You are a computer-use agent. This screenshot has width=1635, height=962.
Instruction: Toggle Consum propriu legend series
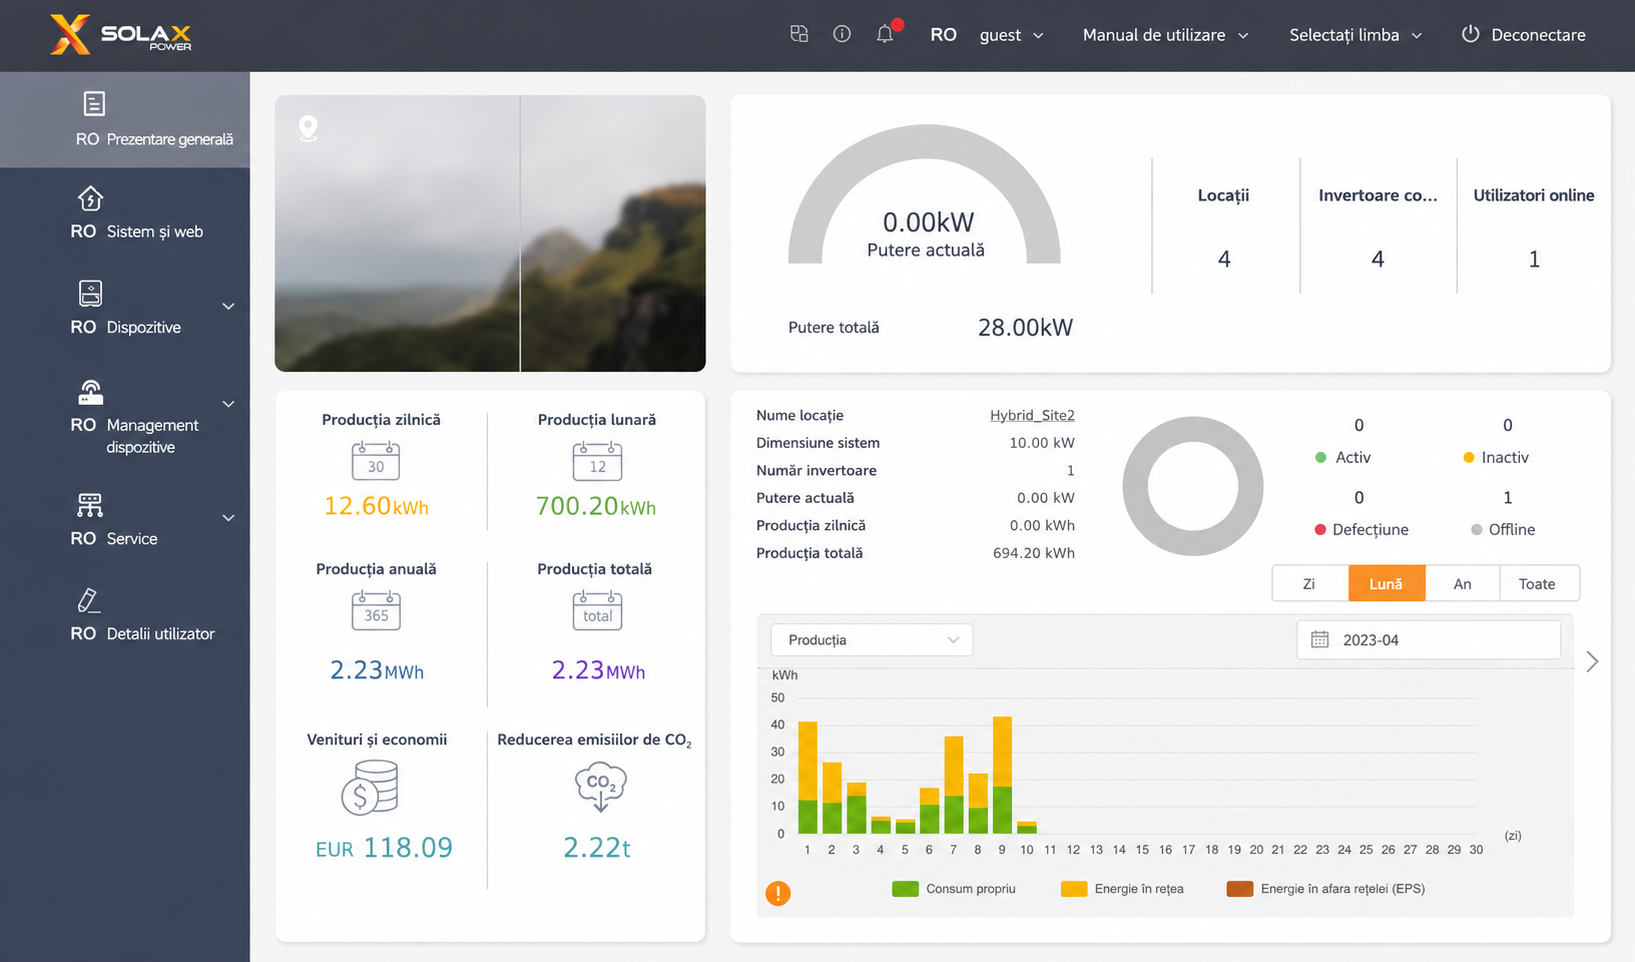tap(953, 888)
